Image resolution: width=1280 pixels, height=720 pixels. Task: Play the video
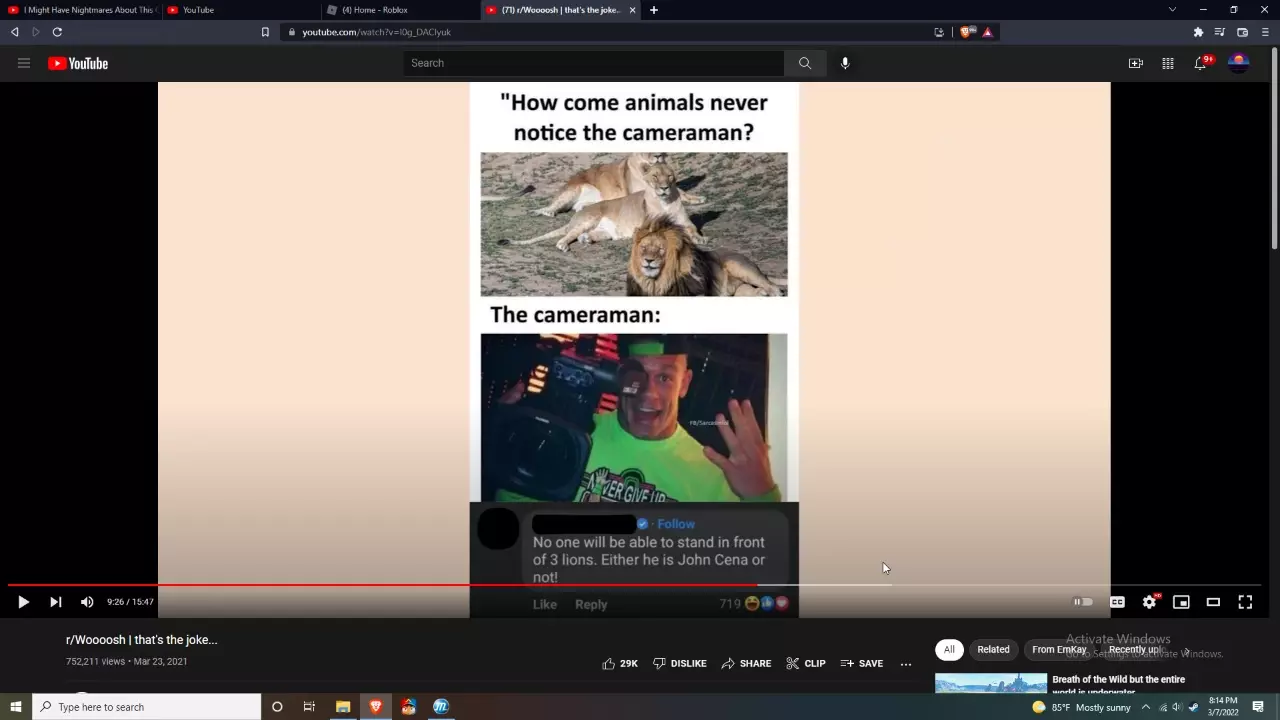coord(23,602)
